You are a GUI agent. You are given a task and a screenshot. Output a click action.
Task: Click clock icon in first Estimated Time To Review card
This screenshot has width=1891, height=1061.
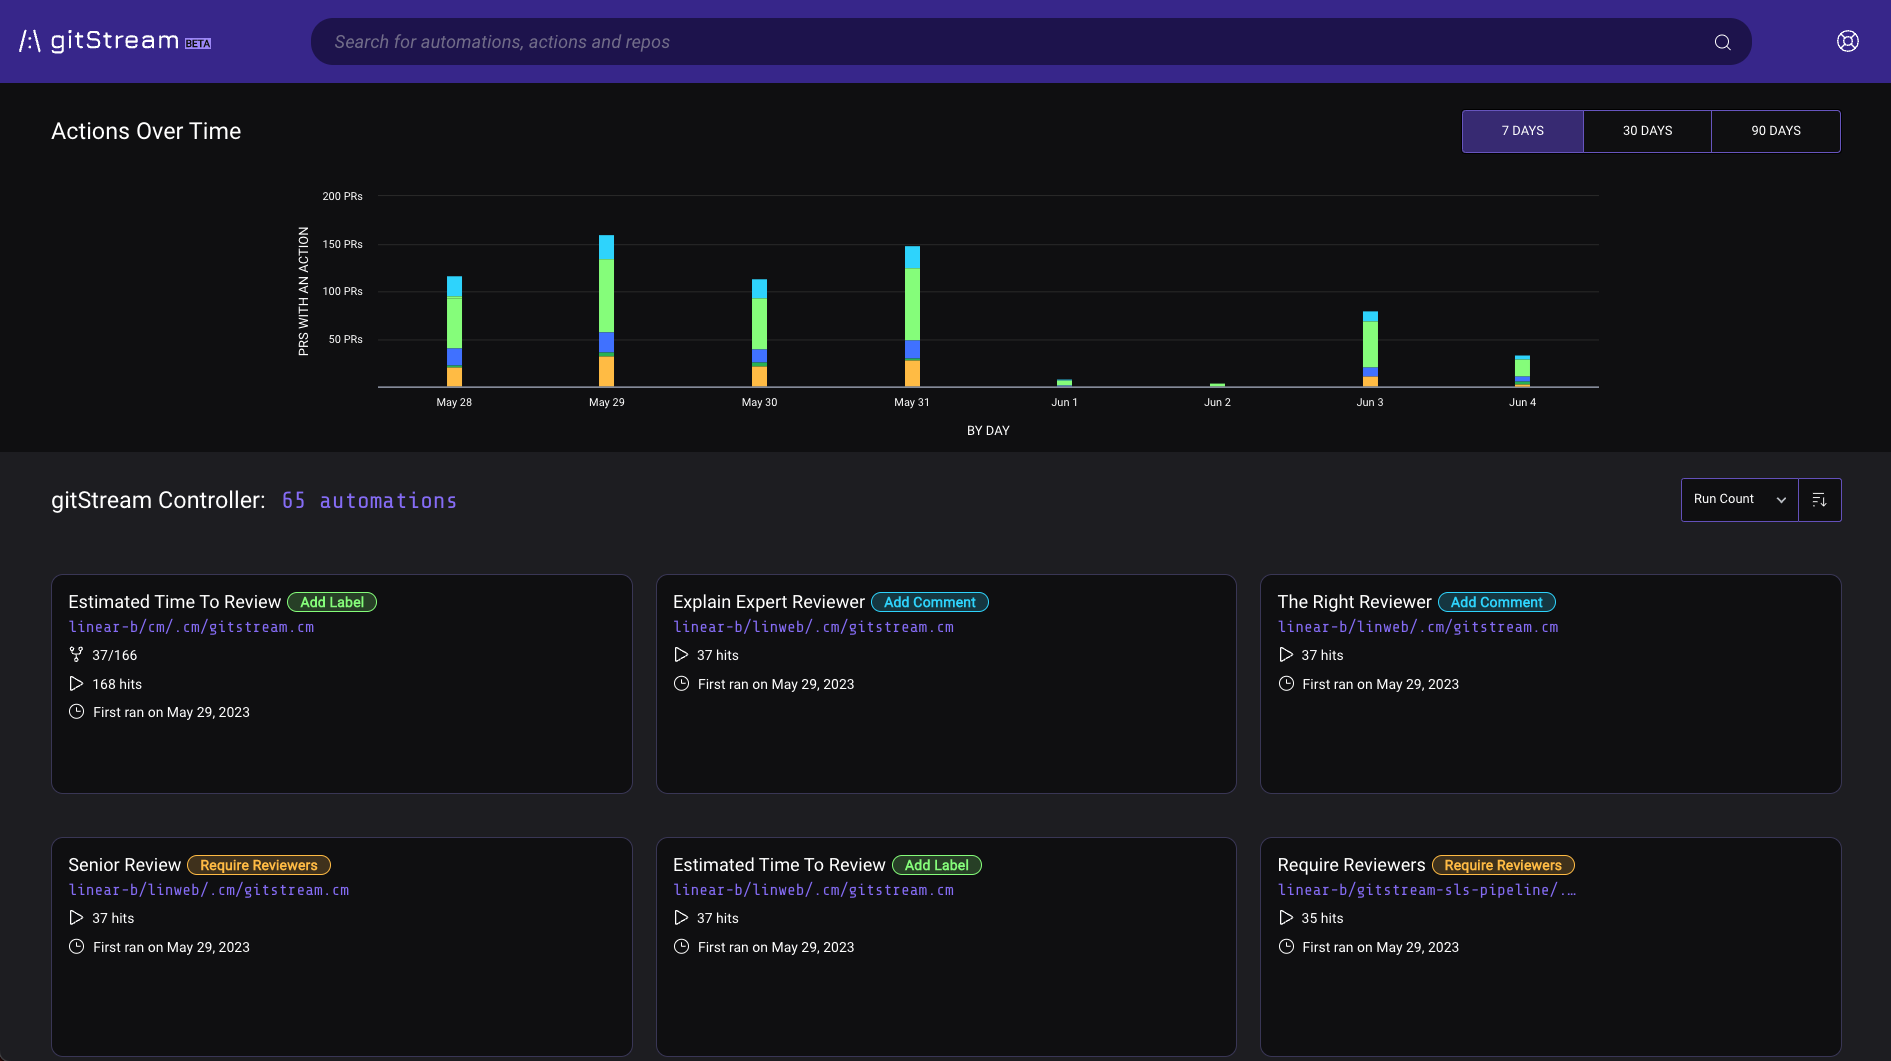[x=76, y=712]
